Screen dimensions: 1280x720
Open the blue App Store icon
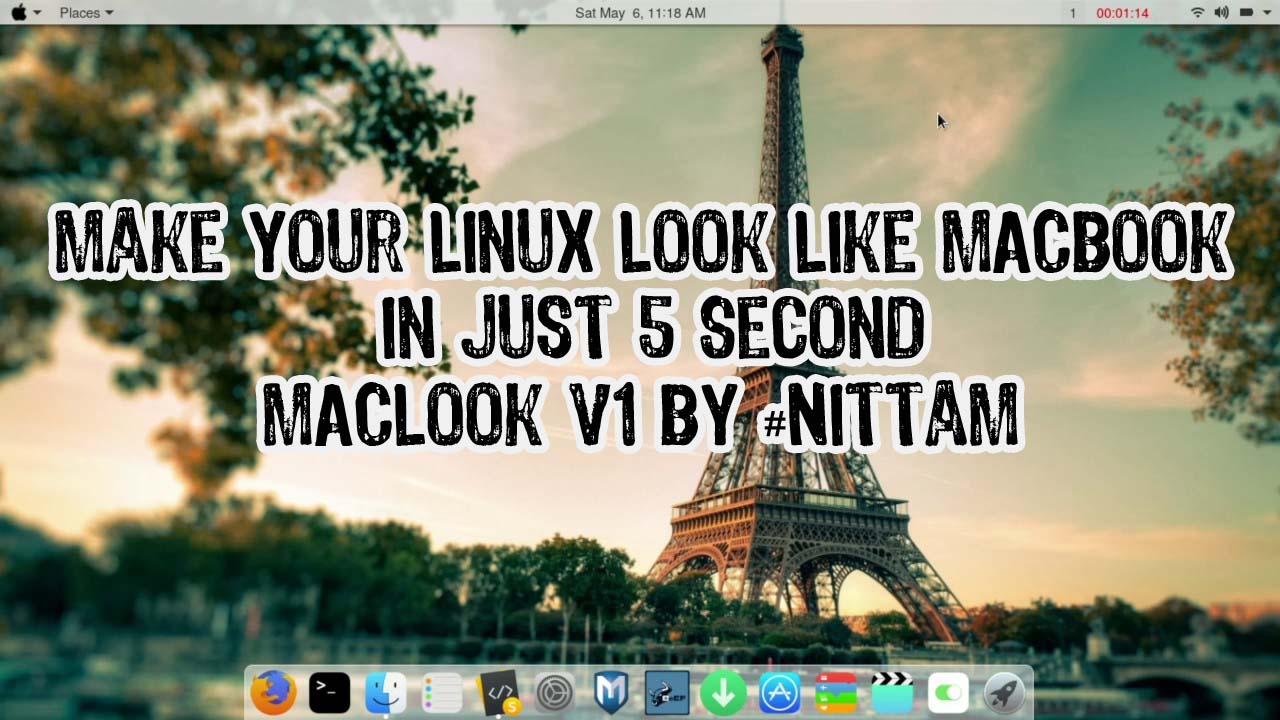779,691
